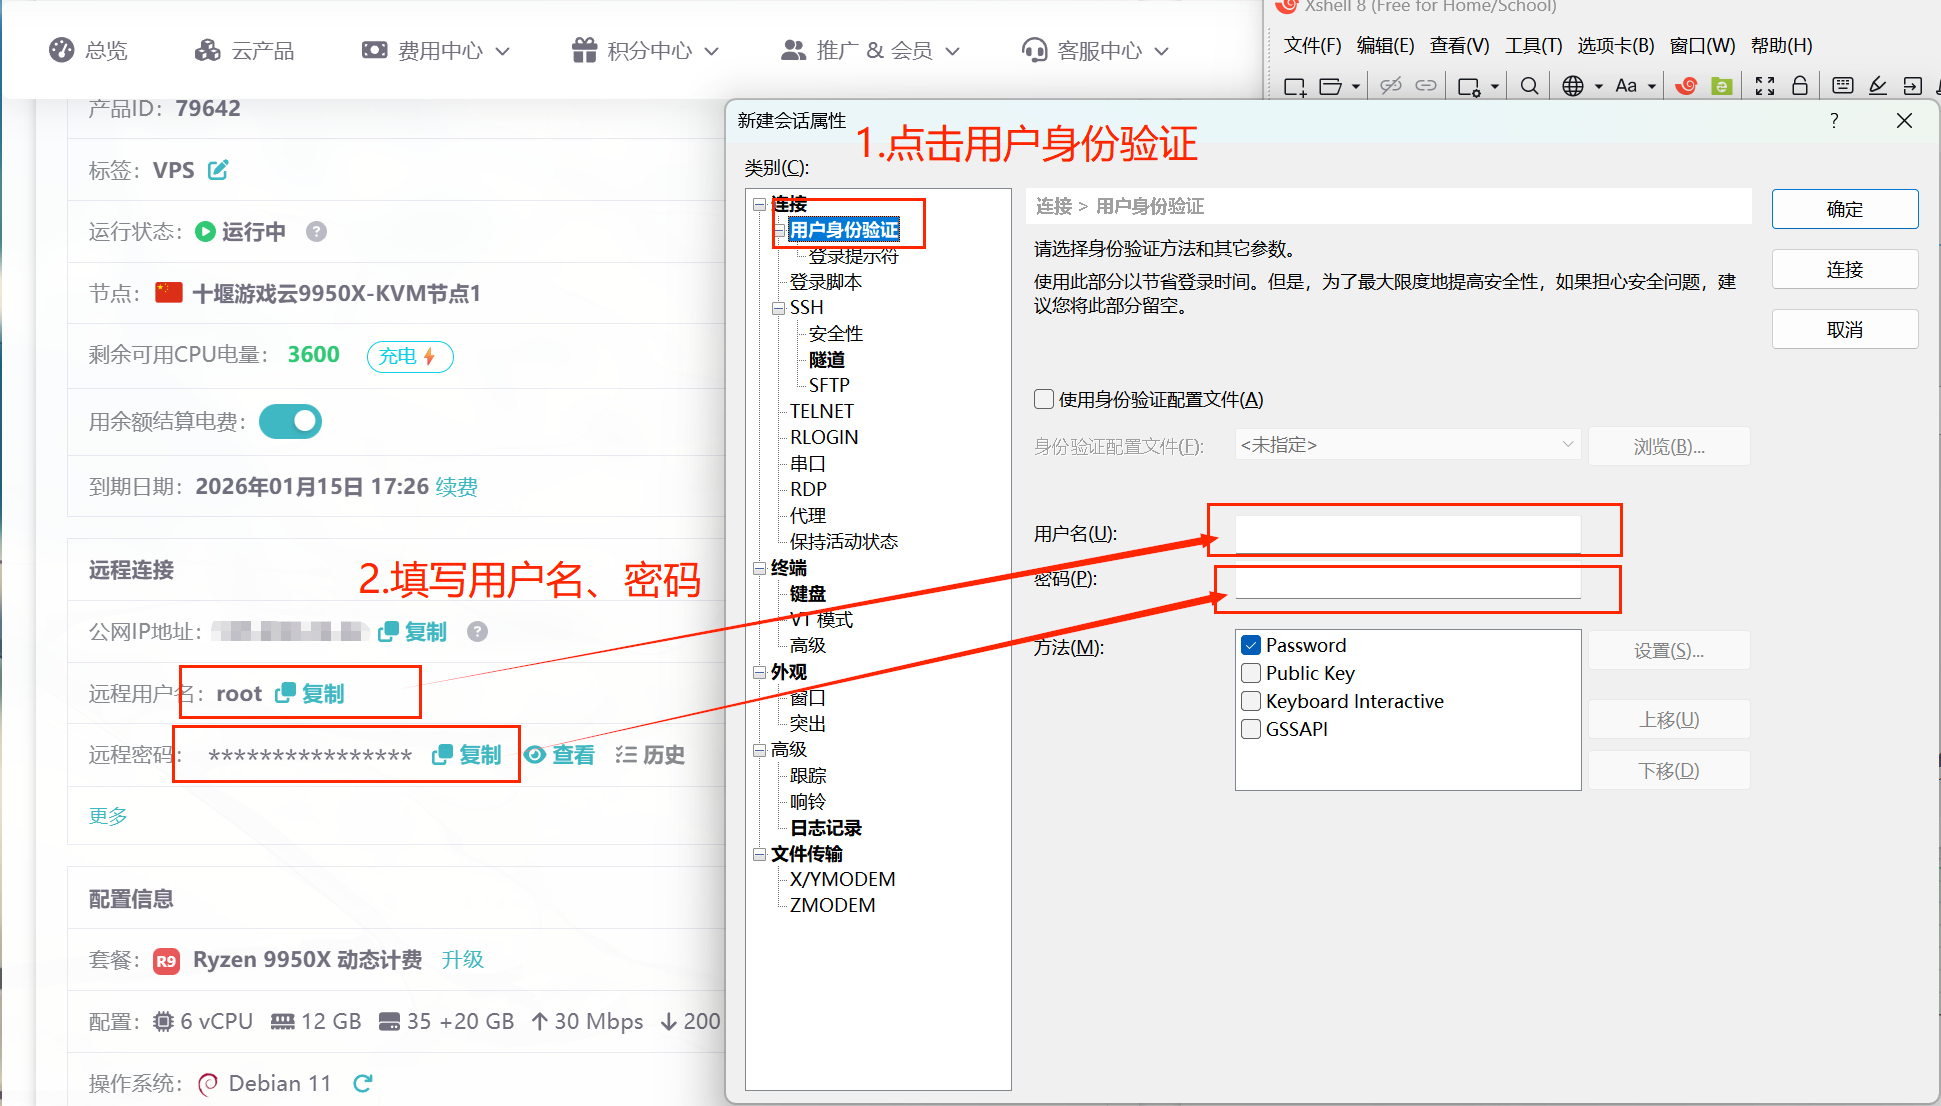Select 隧道 in the category tree
The width and height of the screenshot is (1941, 1106).
pos(827,360)
